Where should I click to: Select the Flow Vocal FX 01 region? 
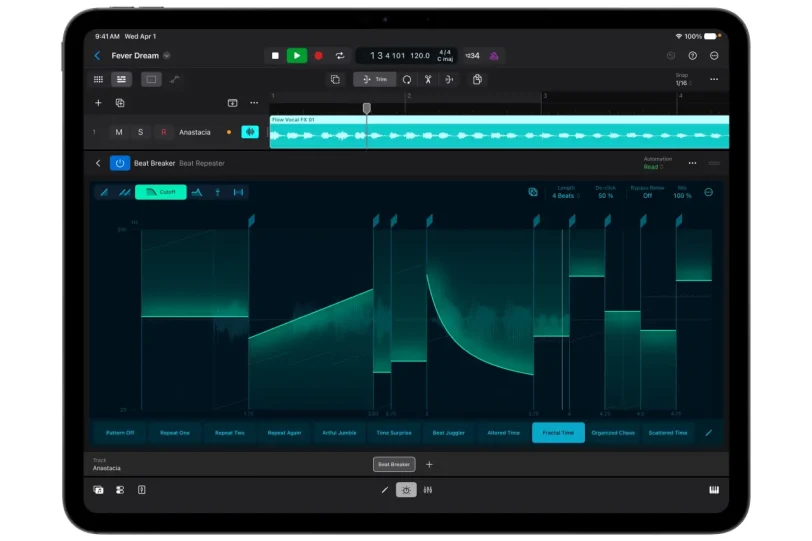pos(499,132)
